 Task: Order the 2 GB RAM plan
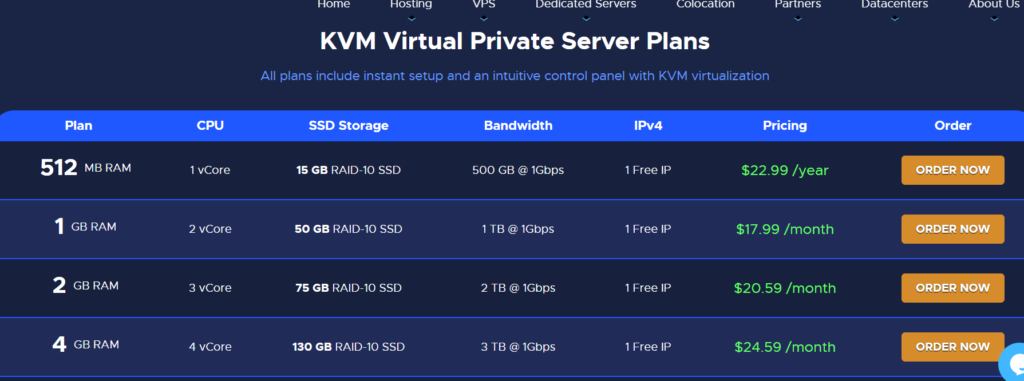(953, 288)
